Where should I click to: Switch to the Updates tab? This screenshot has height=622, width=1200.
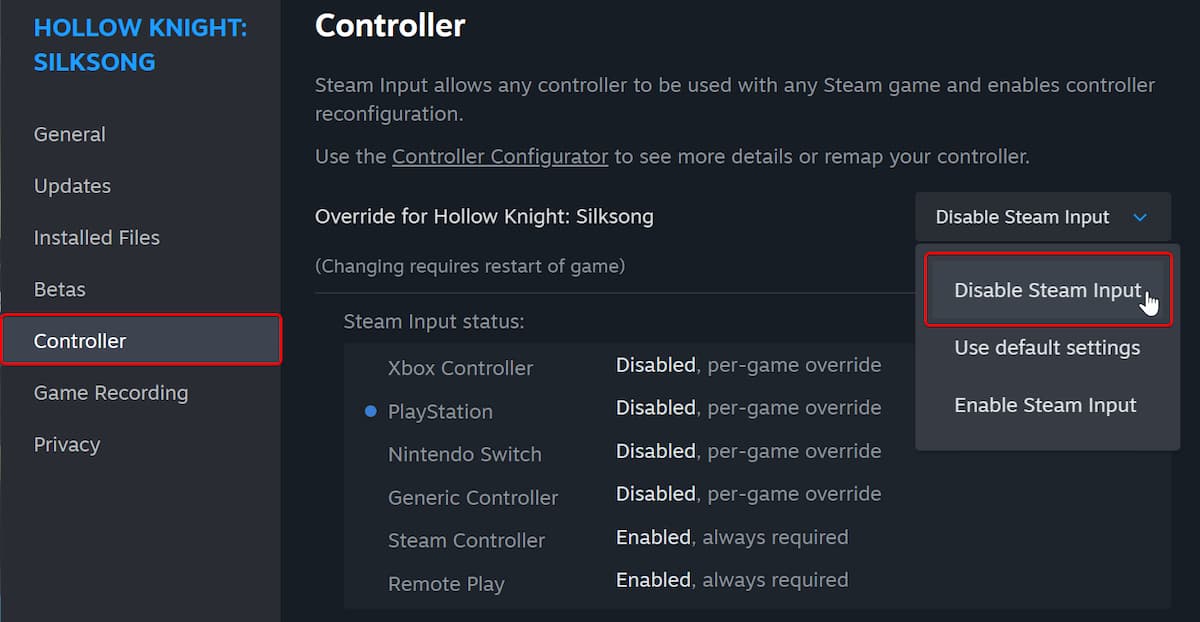click(72, 187)
